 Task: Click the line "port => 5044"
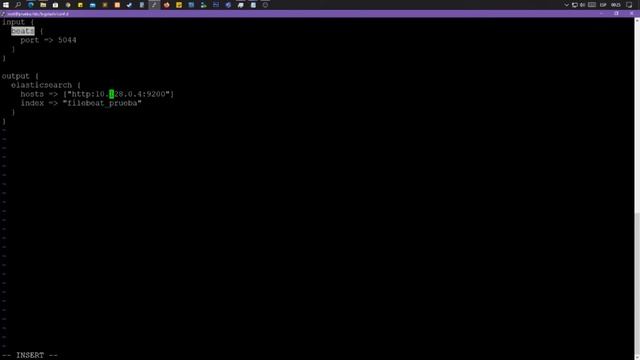48,40
